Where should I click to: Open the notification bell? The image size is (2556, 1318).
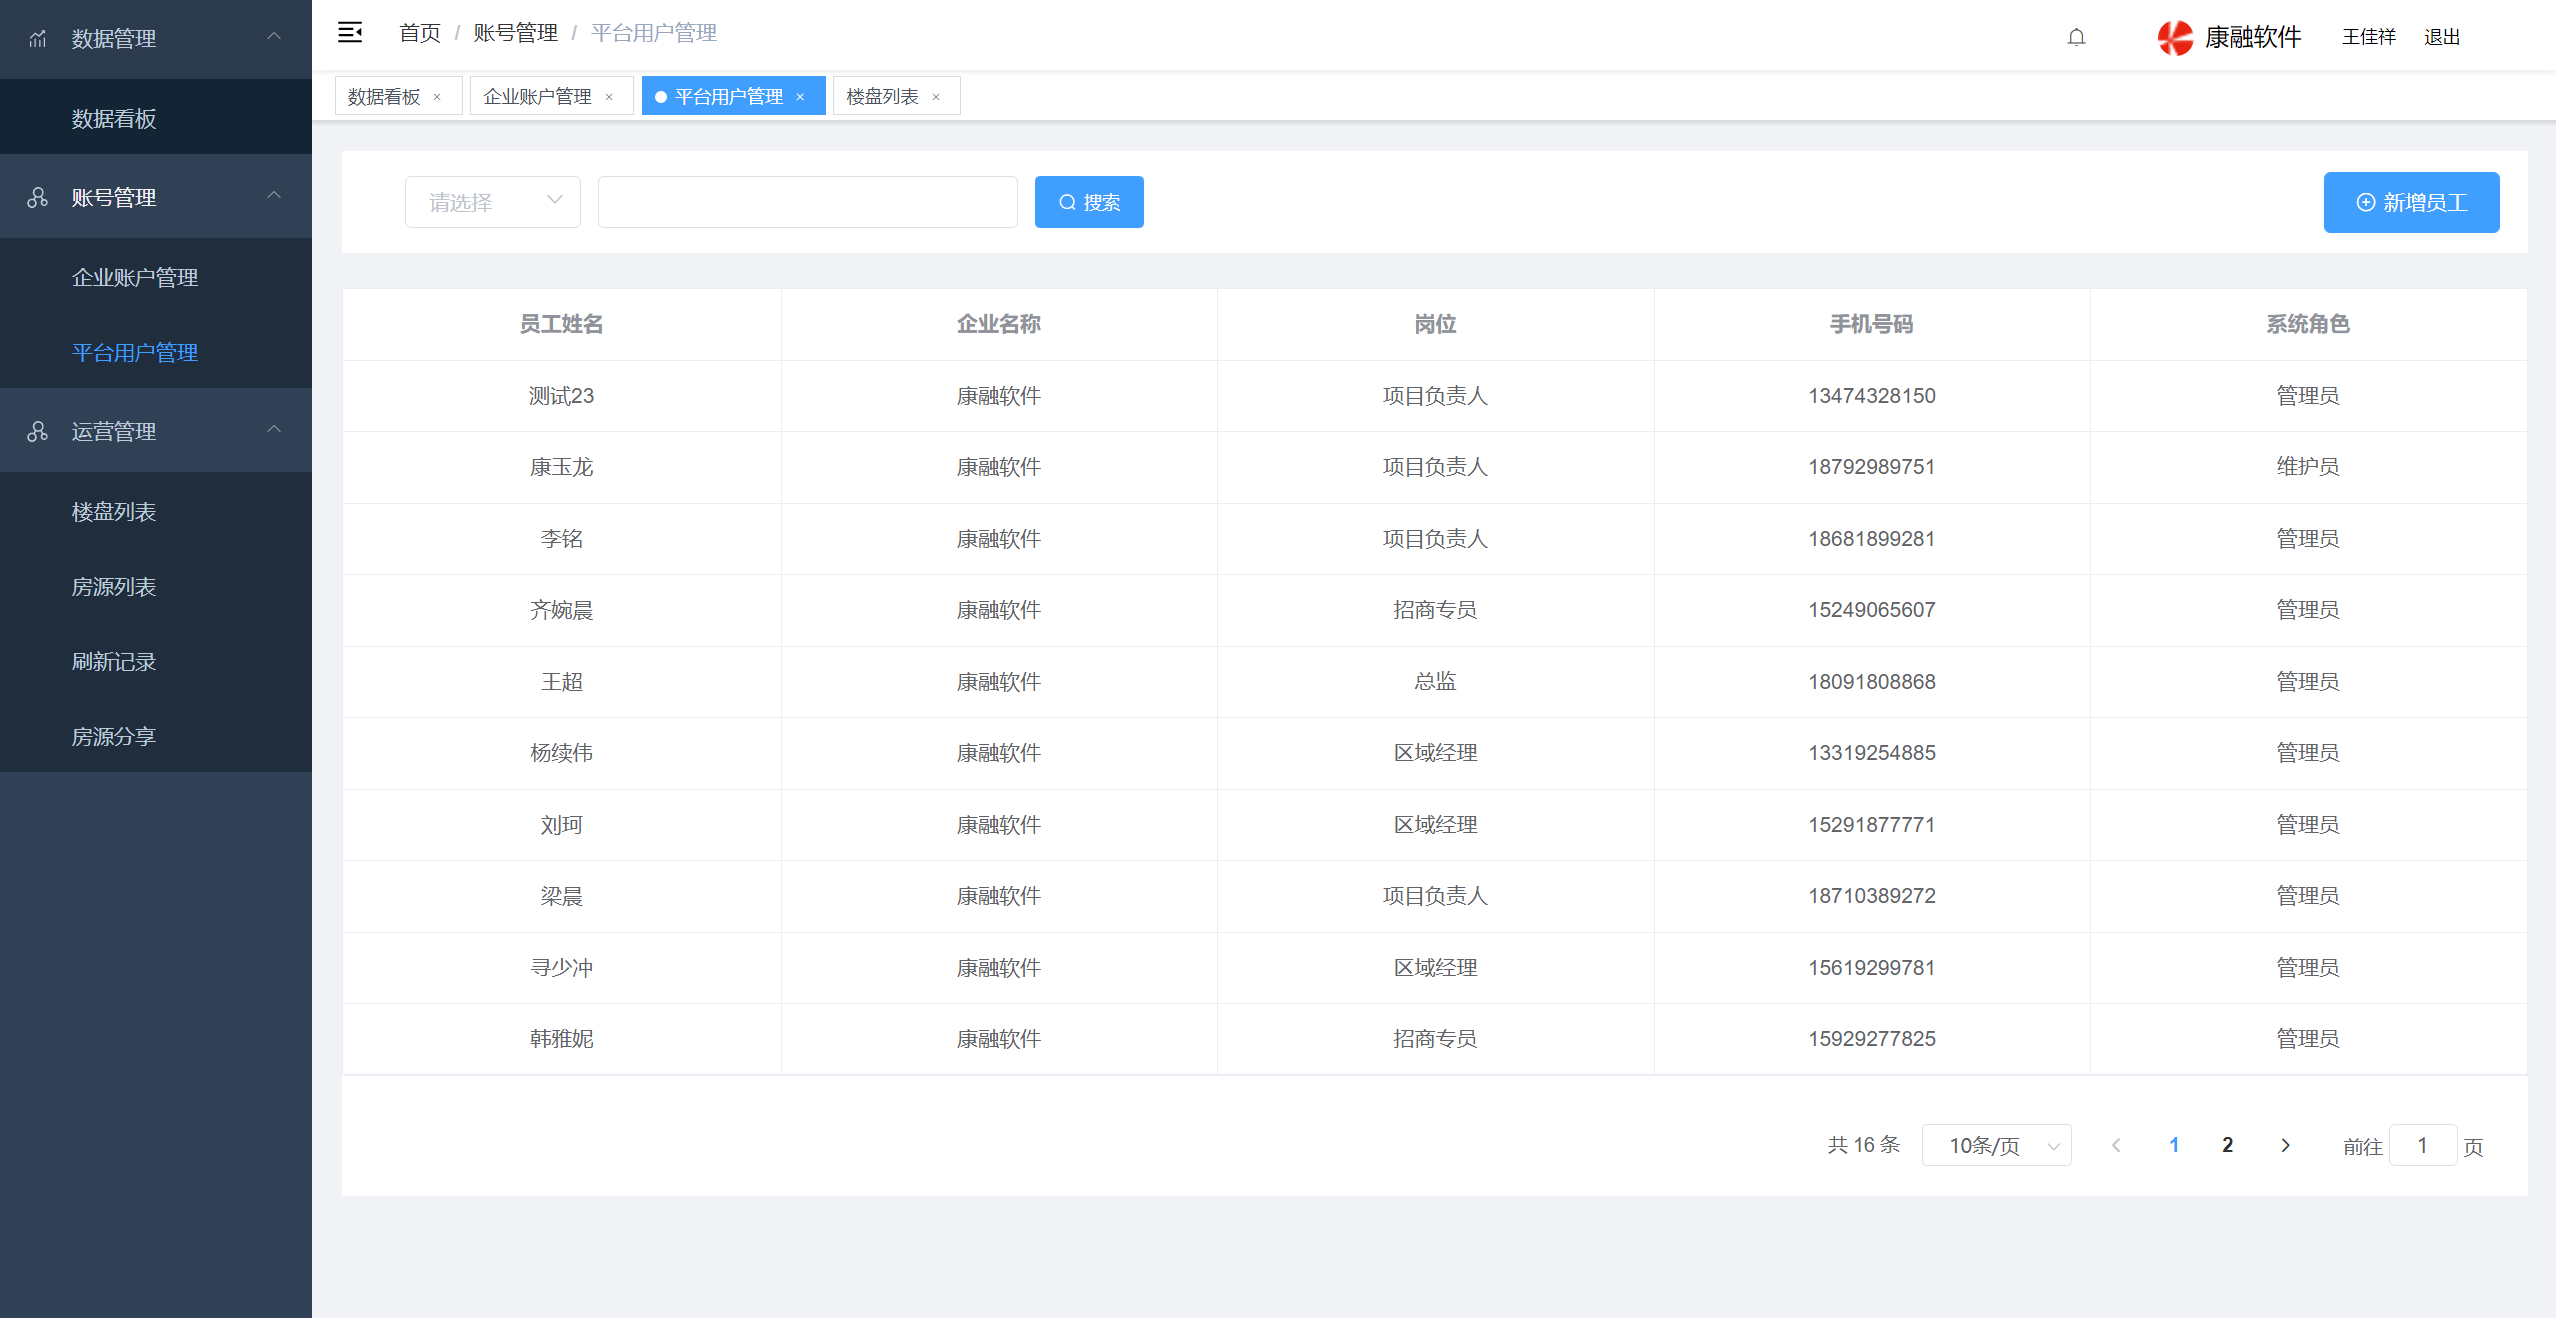tap(2077, 37)
